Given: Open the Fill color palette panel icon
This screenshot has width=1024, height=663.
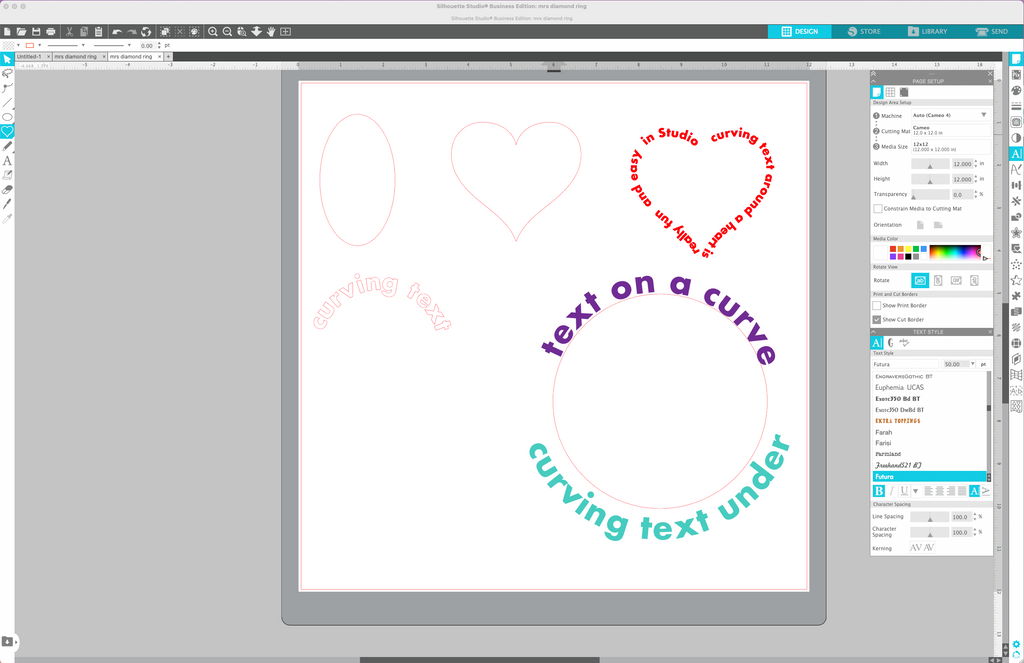Looking at the screenshot, I should [1016, 90].
